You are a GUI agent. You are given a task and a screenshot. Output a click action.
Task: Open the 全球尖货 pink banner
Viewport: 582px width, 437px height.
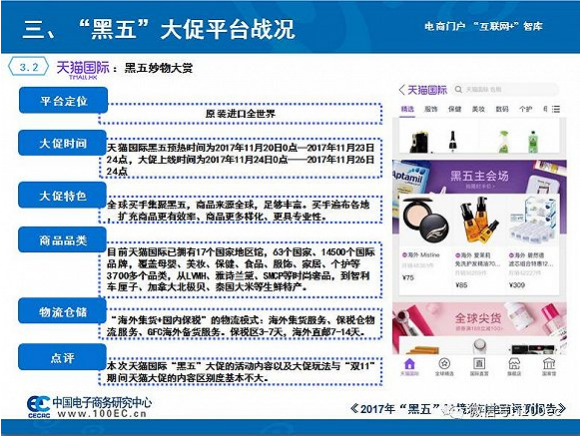coord(479,319)
